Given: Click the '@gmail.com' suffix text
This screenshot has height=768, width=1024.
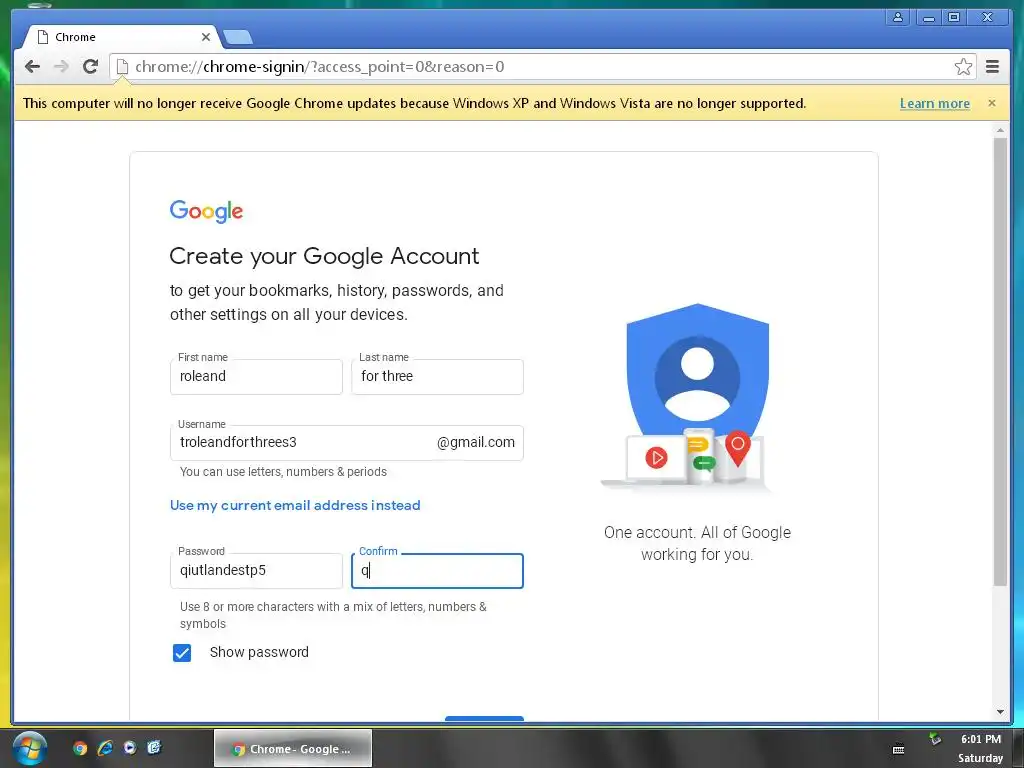Looking at the screenshot, I should pyautogui.click(x=475, y=442).
